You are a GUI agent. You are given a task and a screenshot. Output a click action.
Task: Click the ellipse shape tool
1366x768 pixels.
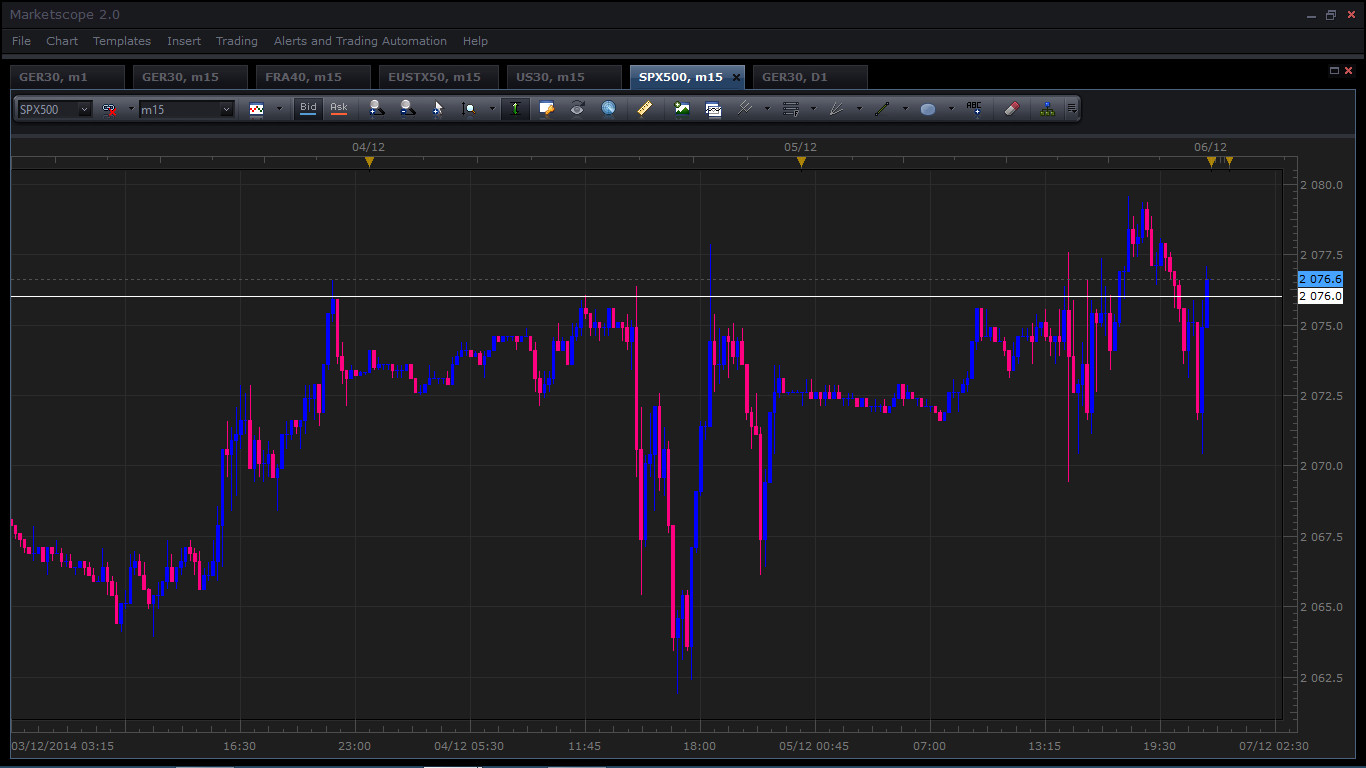click(928, 109)
